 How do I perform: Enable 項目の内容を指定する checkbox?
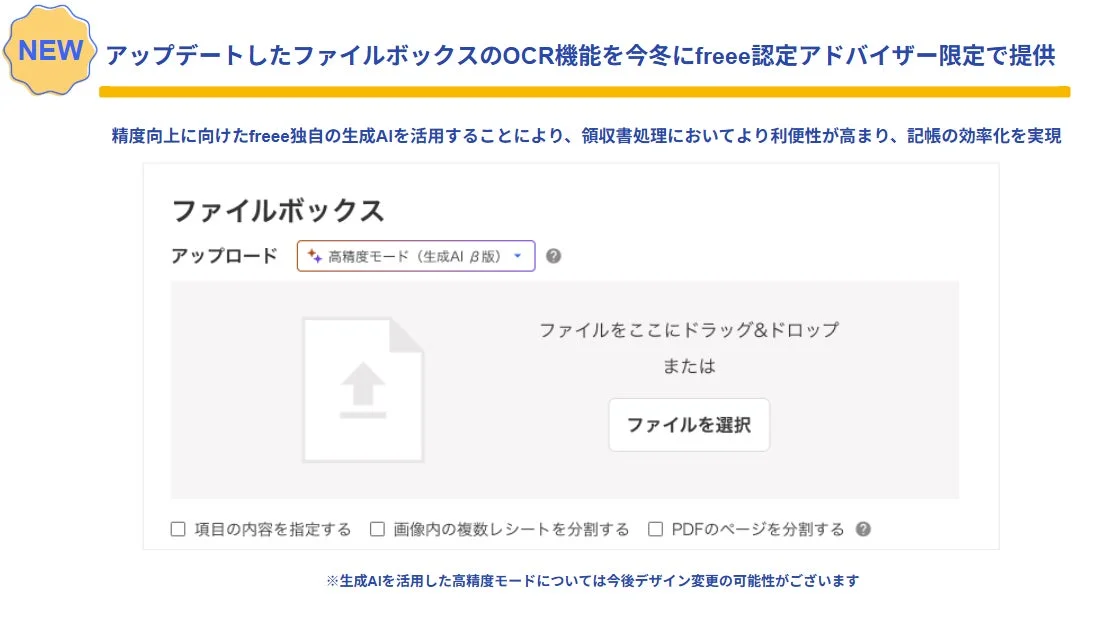point(179,529)
